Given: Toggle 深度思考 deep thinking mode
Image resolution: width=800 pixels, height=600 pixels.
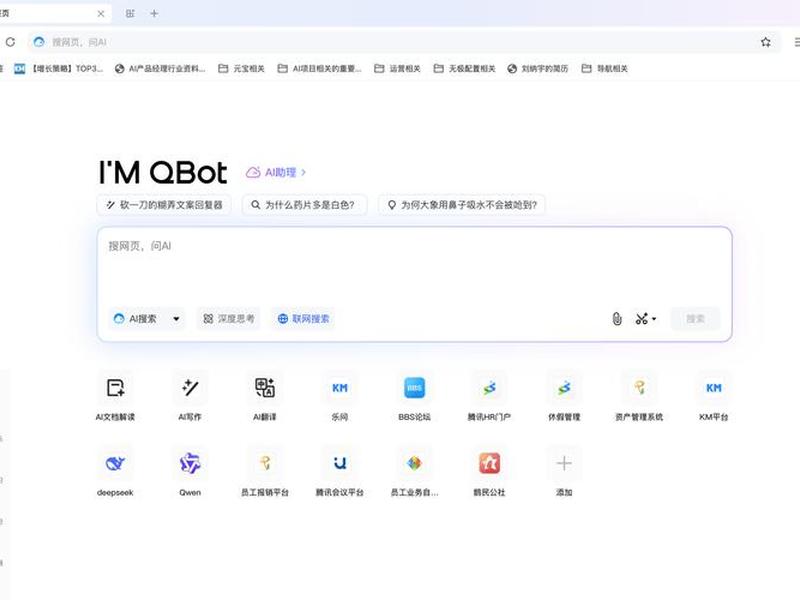Looking at the screenshot, I should pyautogui.click(x=229, y=319).
